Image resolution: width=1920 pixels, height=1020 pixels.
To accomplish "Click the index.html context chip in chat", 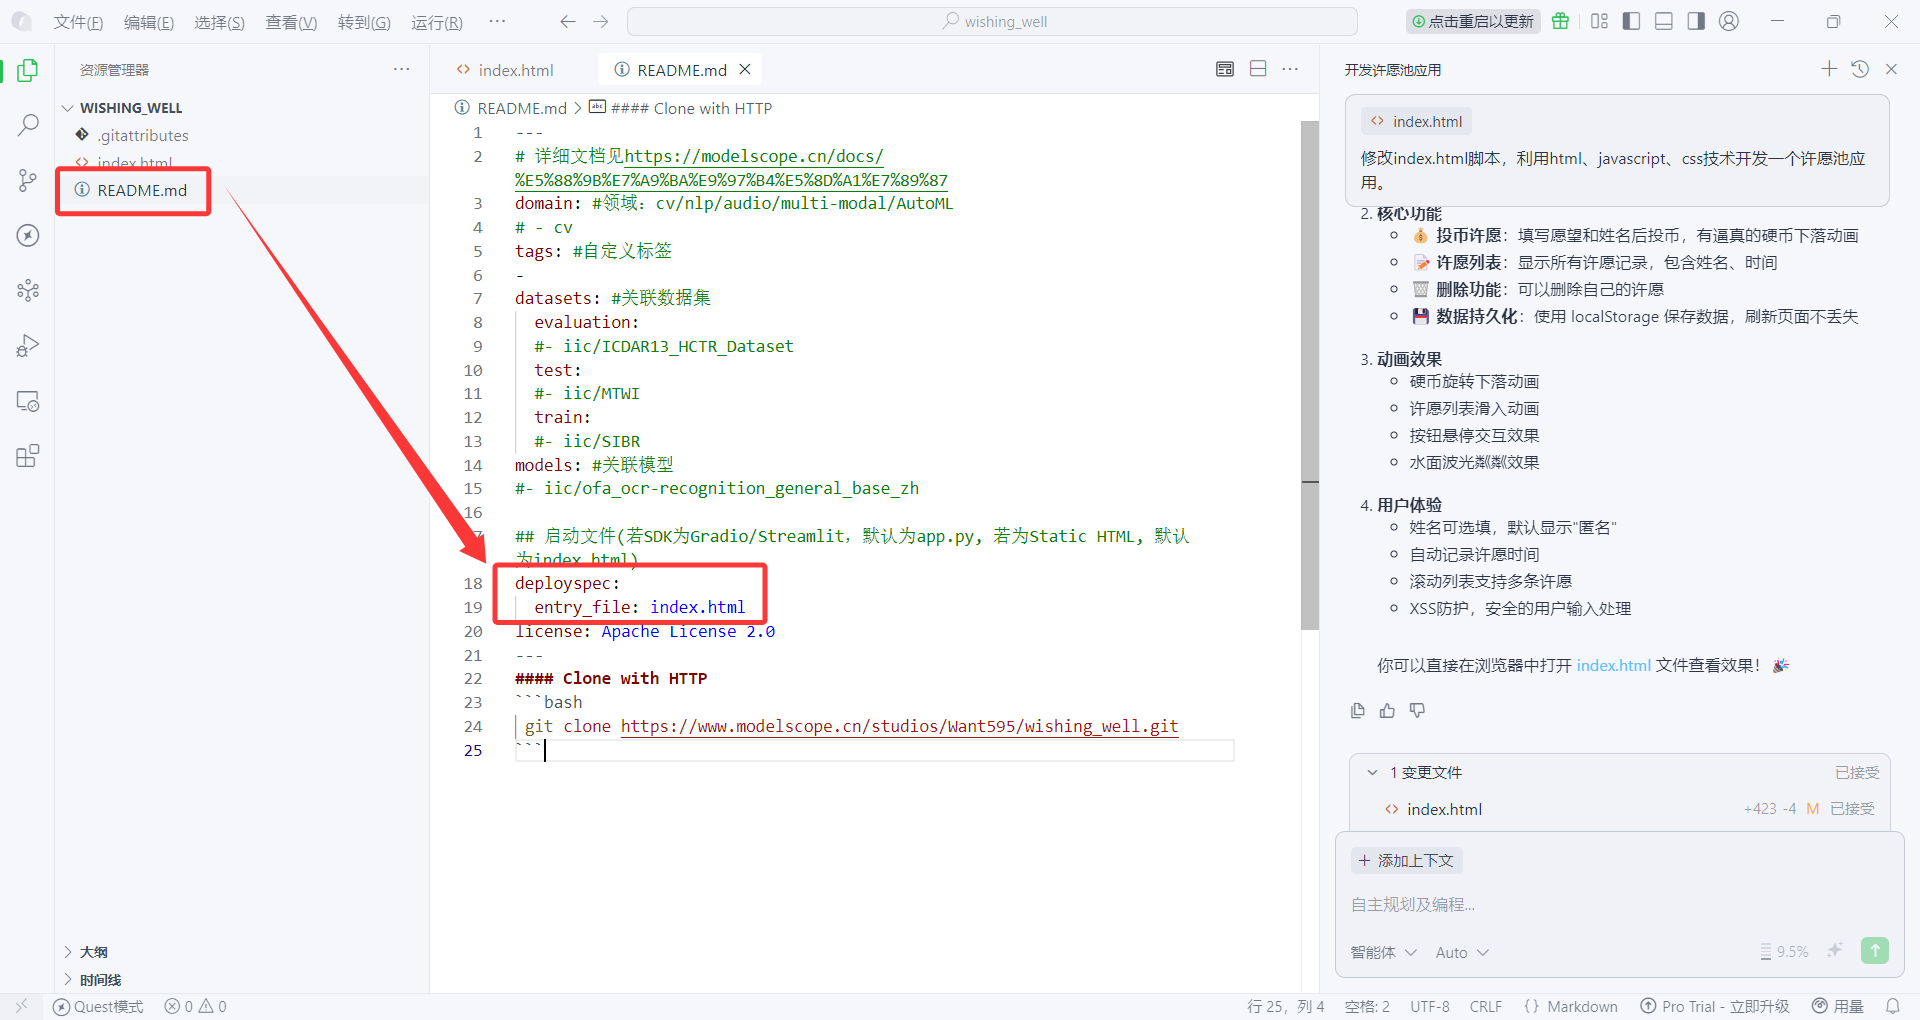I will click(x=1416, y=121).
